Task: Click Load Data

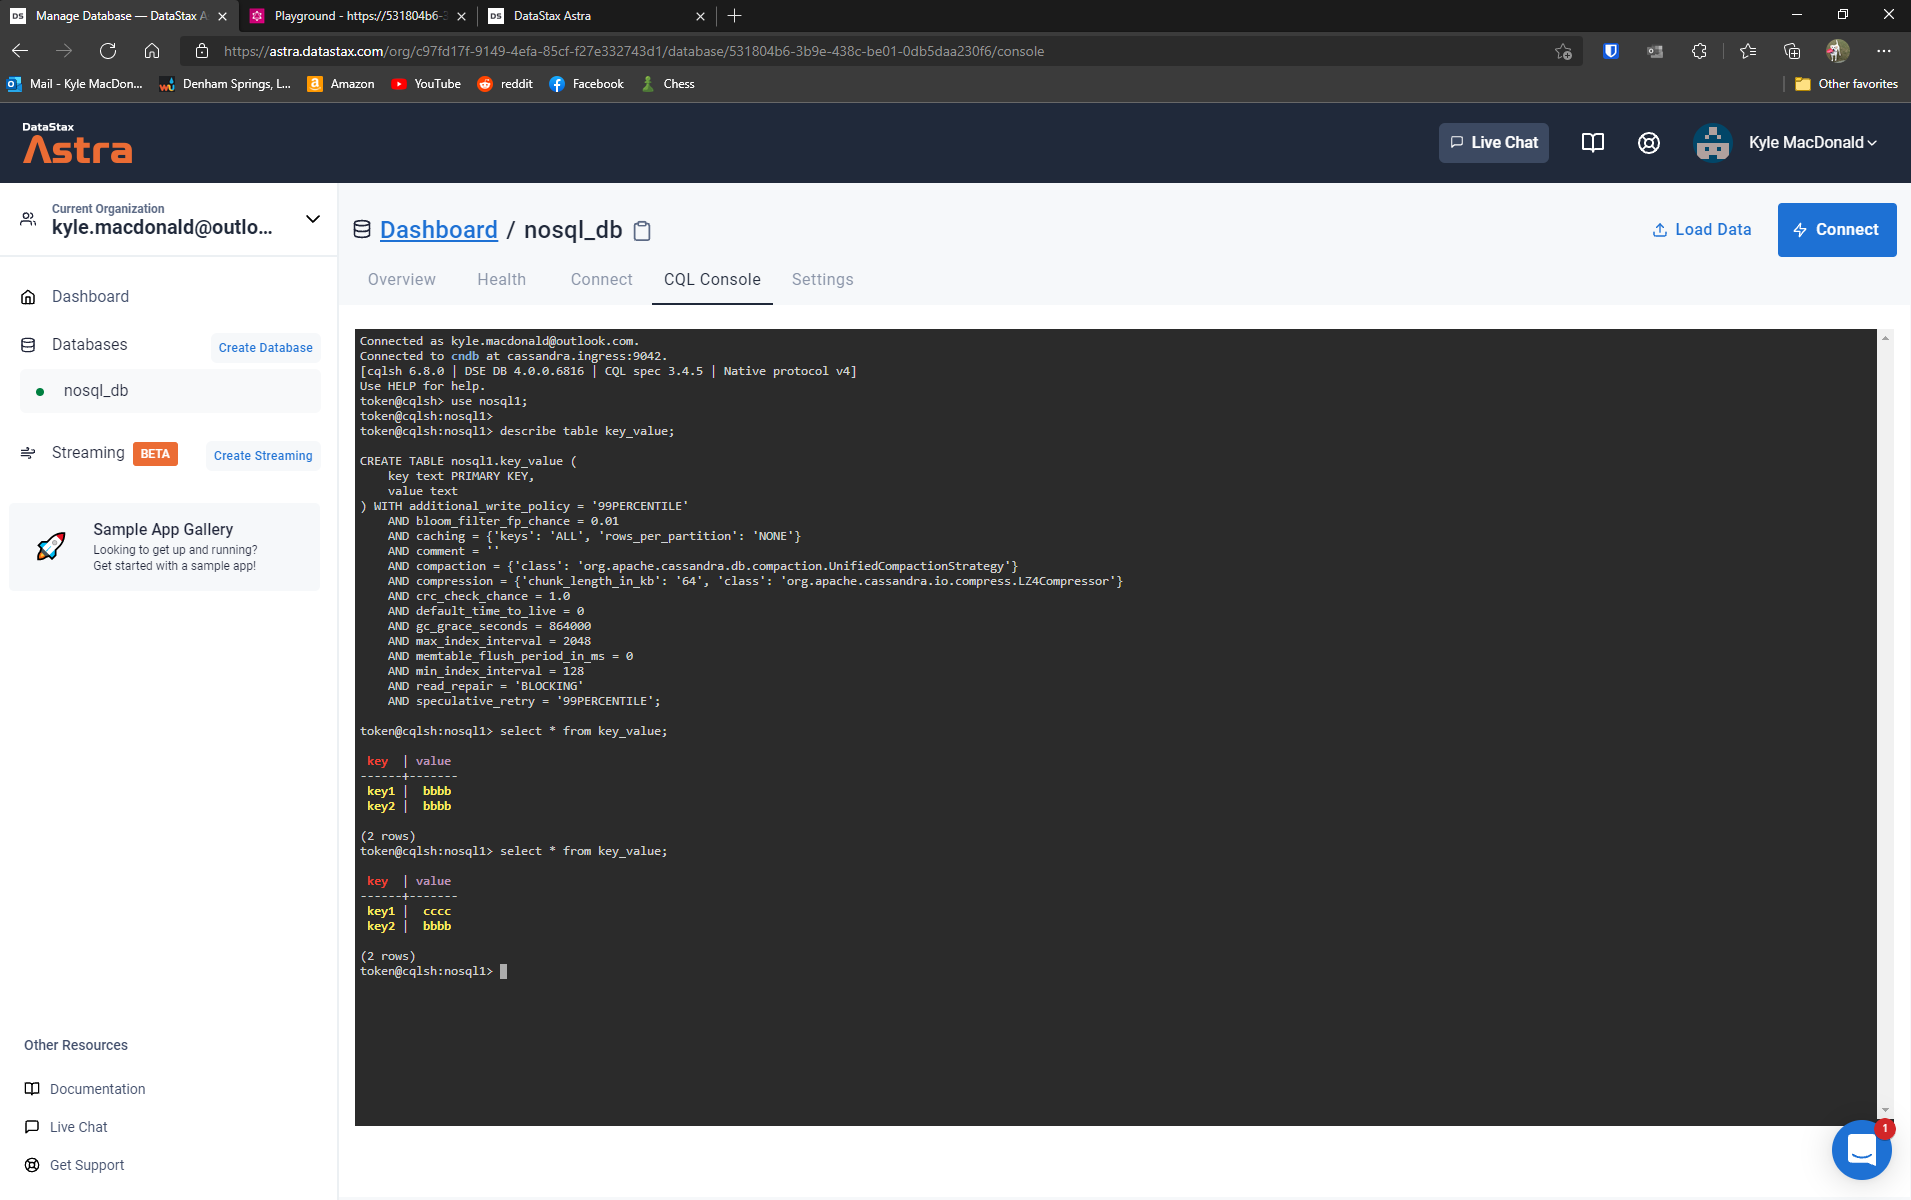Action: (1702, 229)
